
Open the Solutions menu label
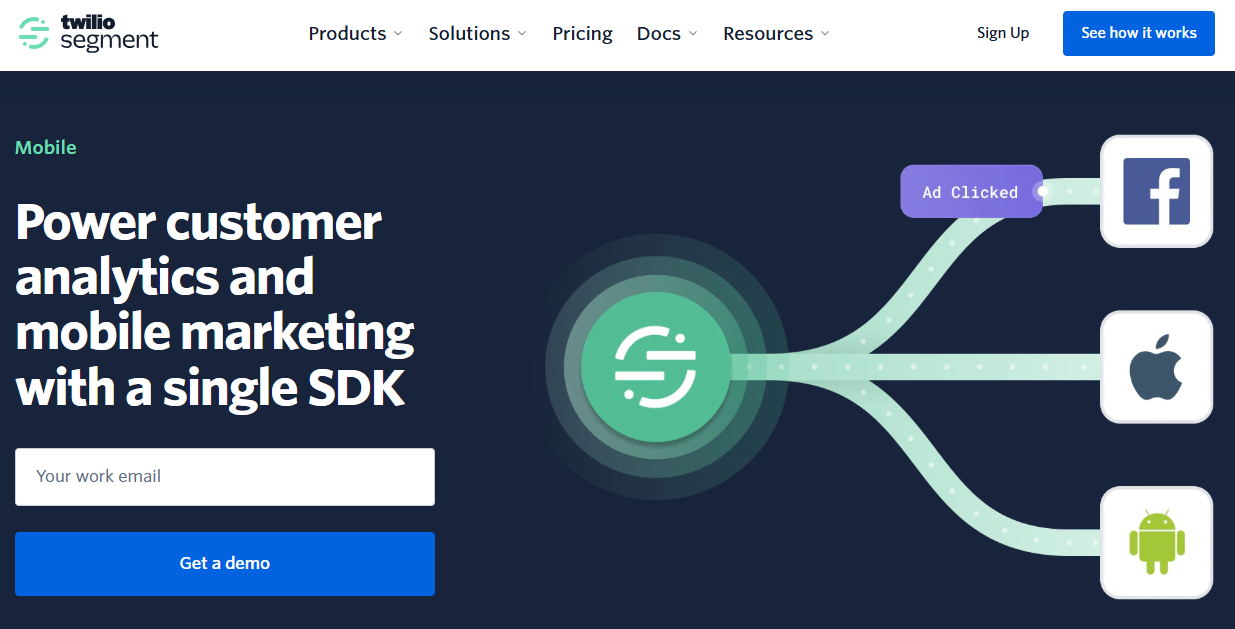(x=469, y=33)
